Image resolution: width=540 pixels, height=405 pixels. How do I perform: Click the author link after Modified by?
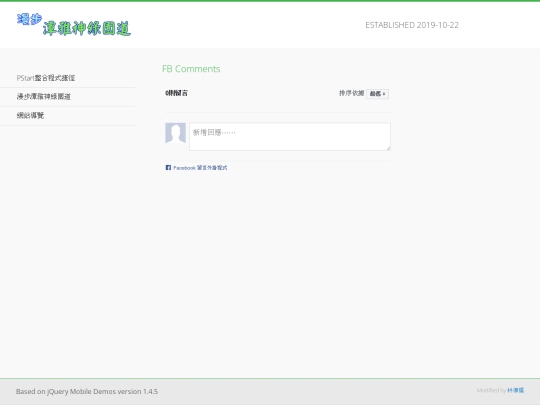click(516, 390)
